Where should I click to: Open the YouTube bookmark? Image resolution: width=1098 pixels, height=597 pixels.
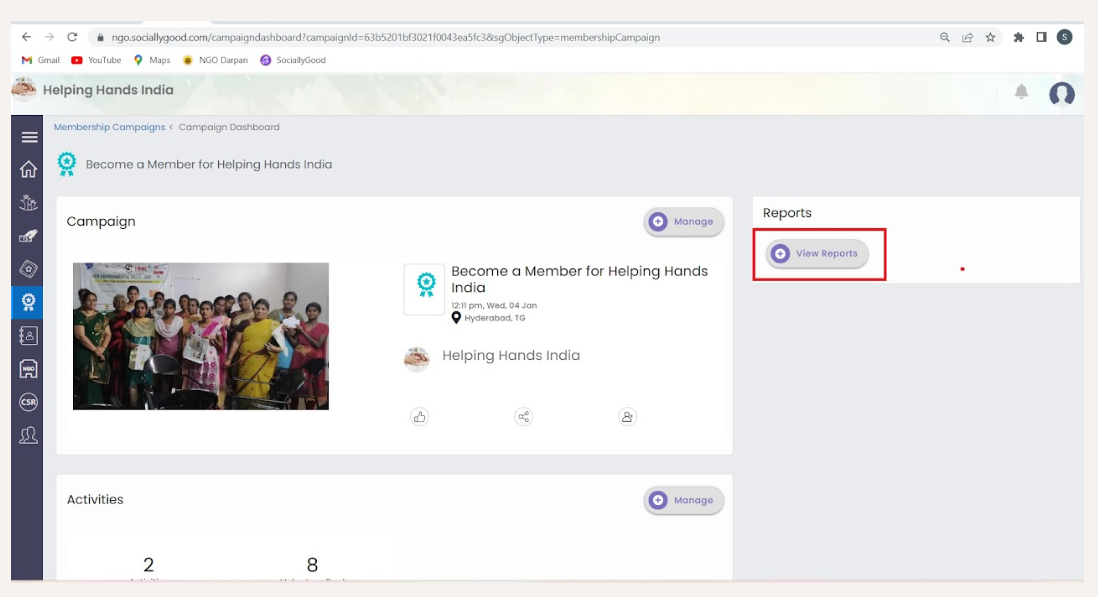pos(97,60)
